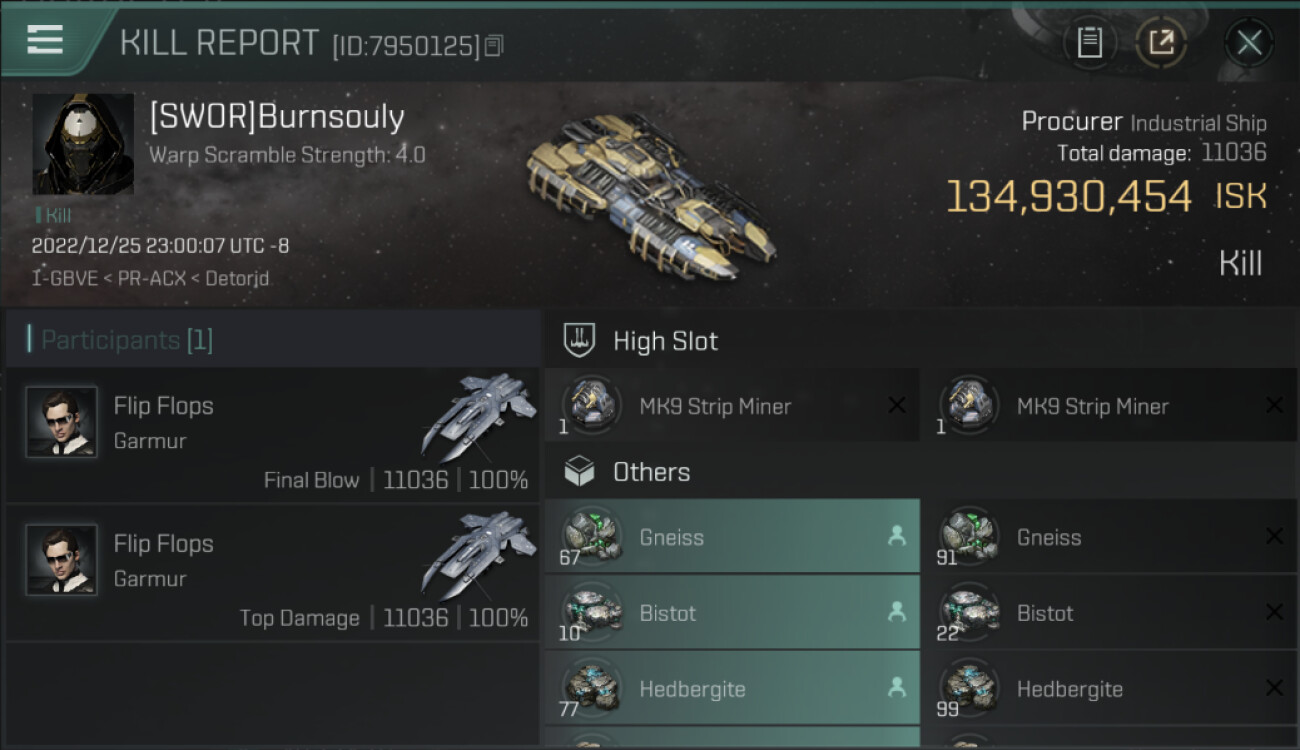Viewport: 1300px width, 750px height.
Task: Select the highlighted Bistot entry with 10 units
Action: [x=732, y=613]
